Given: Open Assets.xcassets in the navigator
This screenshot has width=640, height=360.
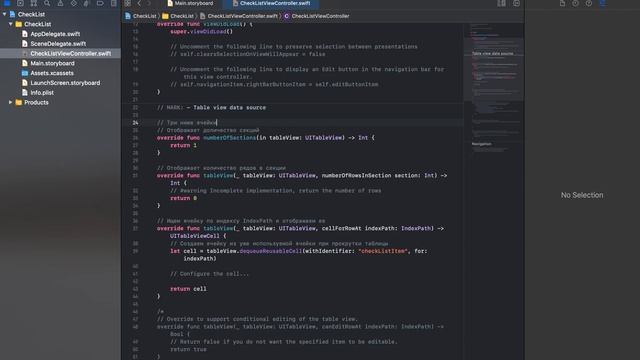Looking at the screenshot, I should [60, 73].
